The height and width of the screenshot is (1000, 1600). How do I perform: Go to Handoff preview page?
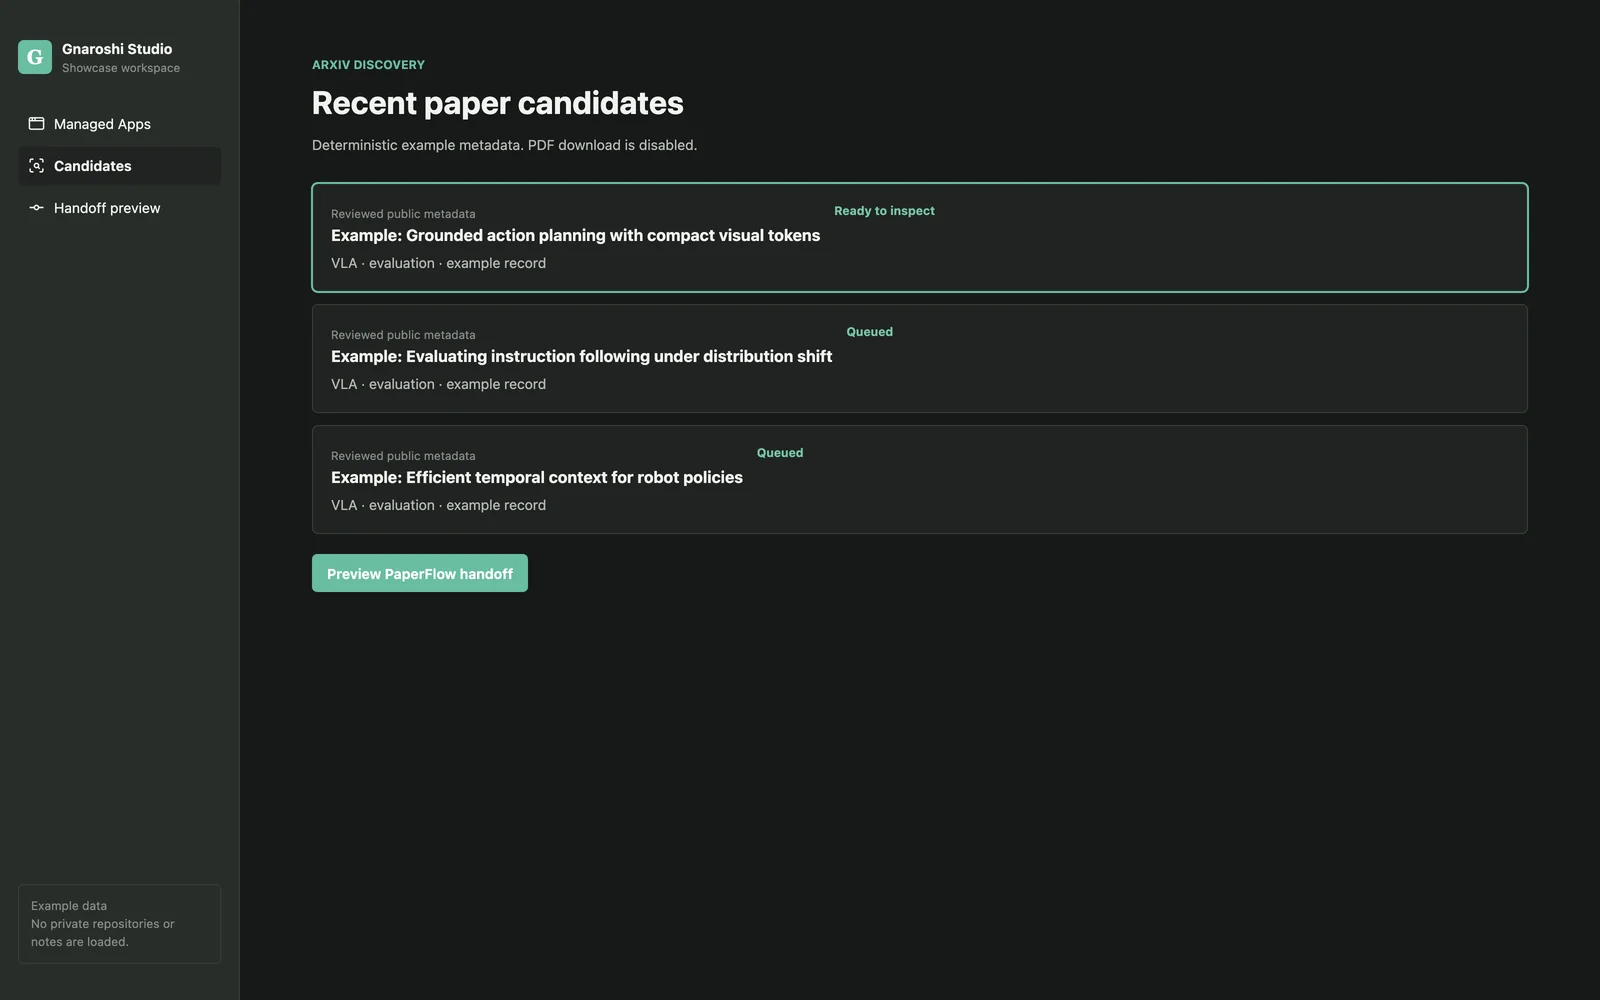pos(119,208)
